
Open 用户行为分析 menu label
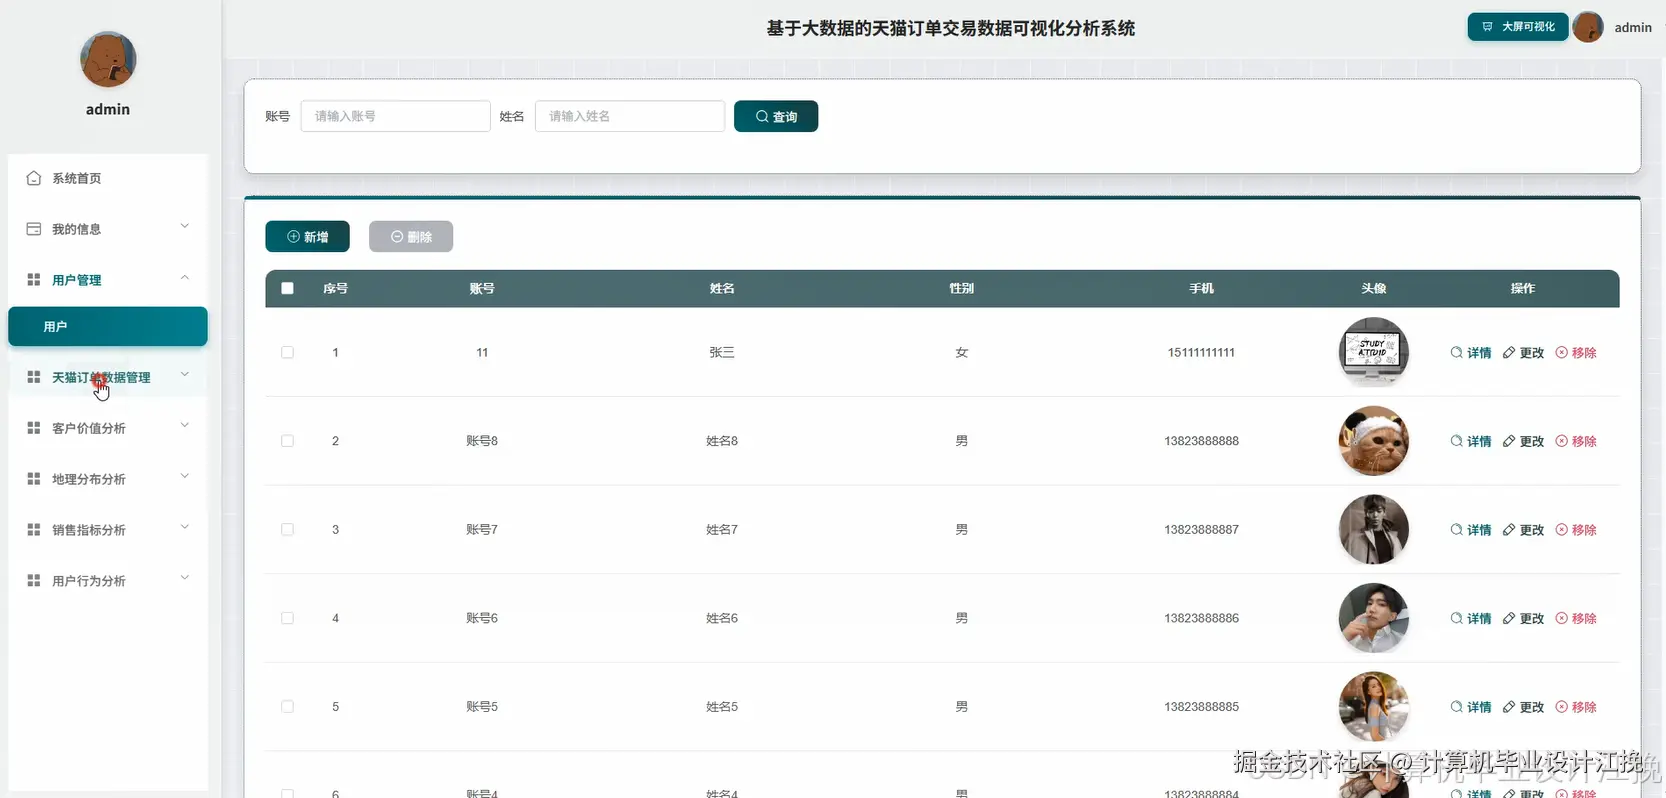(x=89, y=581)
